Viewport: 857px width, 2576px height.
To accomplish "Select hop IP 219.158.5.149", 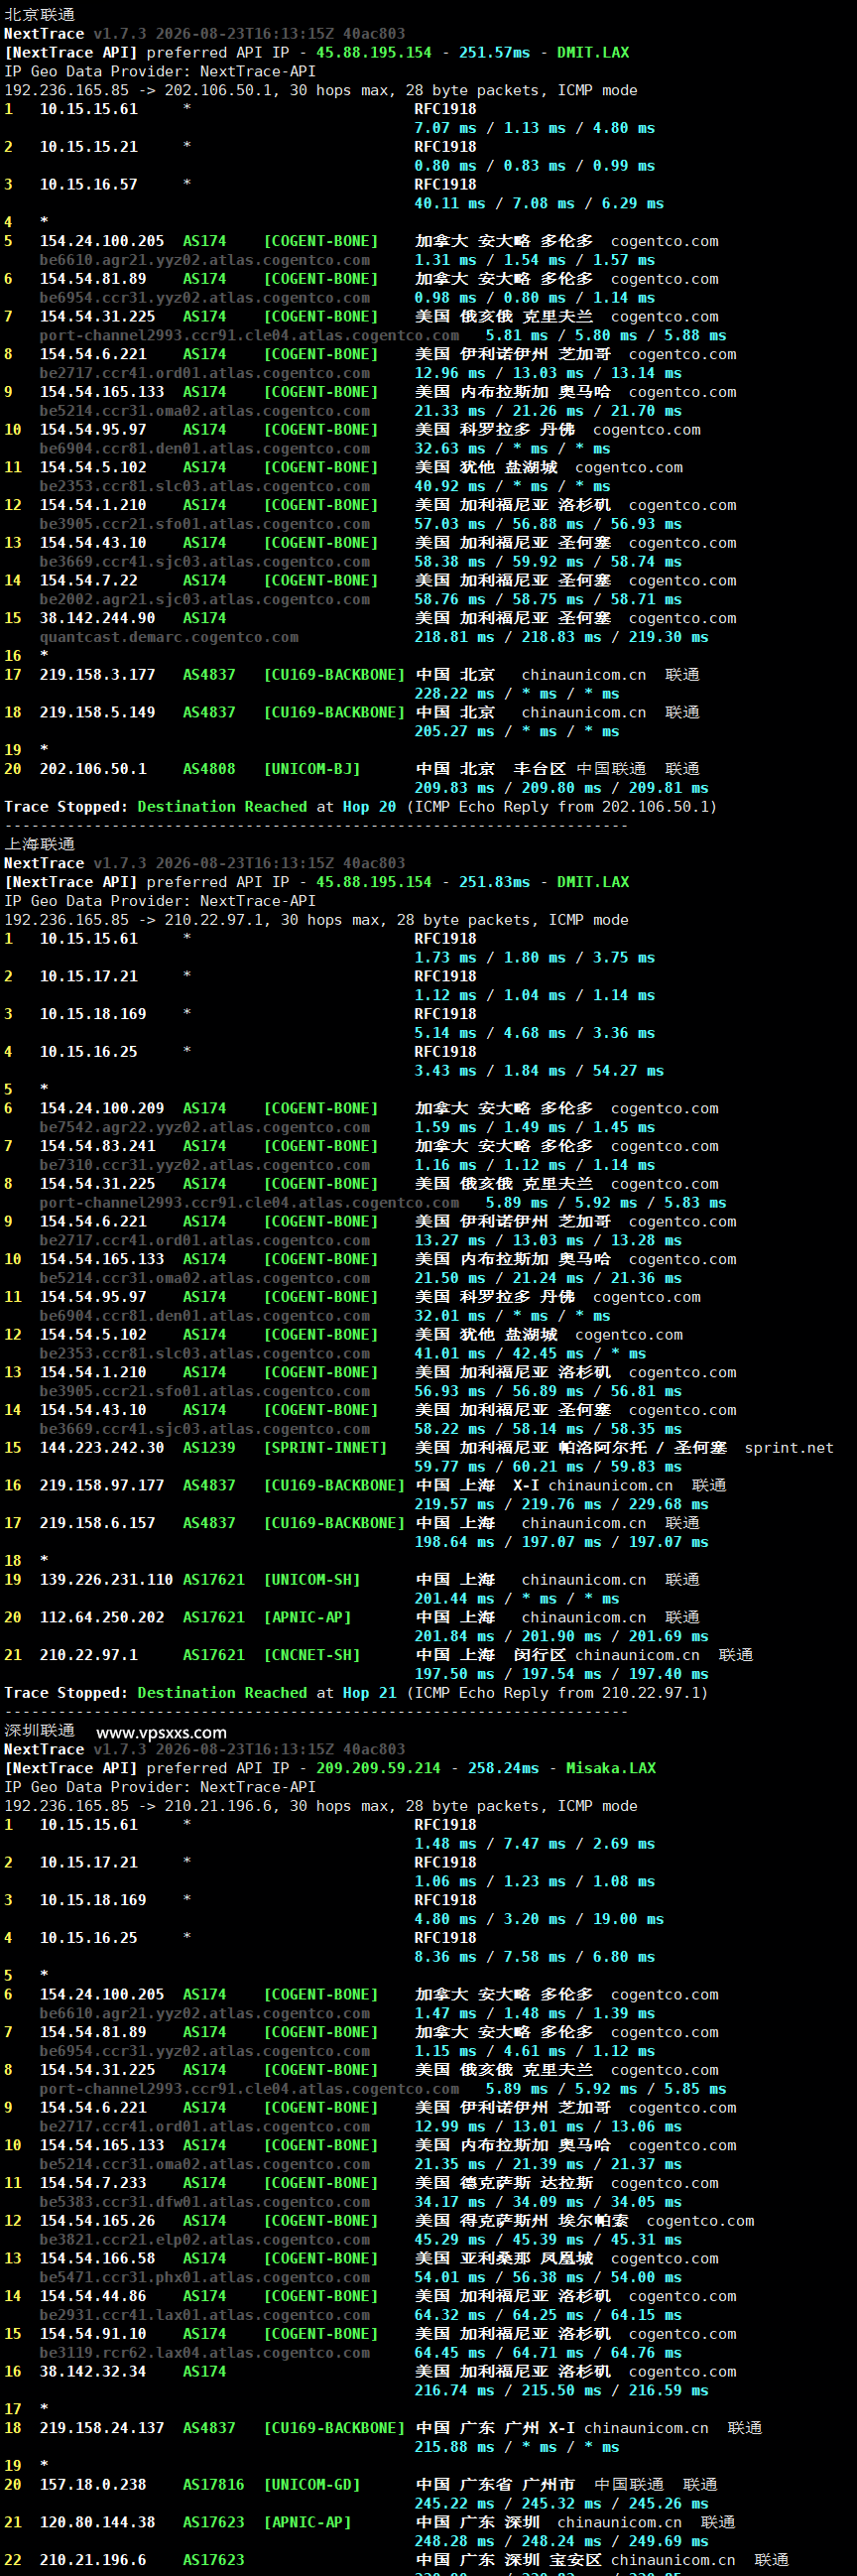I will (97, 713).
